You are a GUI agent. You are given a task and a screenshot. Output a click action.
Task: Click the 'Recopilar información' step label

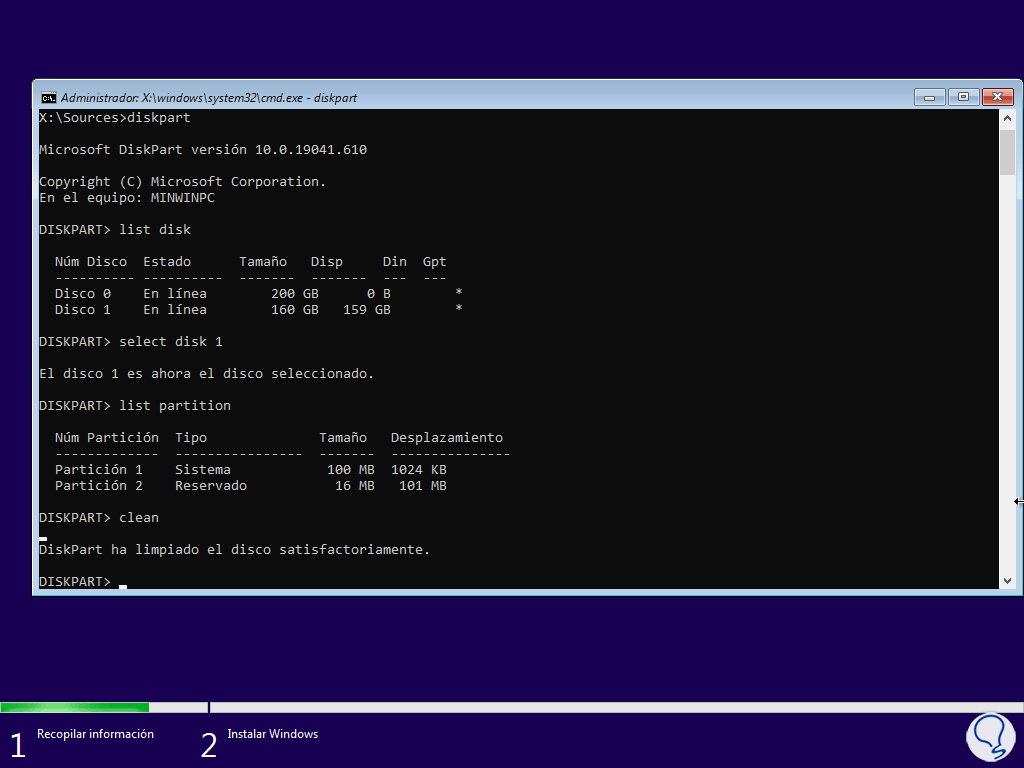point(95,734)
